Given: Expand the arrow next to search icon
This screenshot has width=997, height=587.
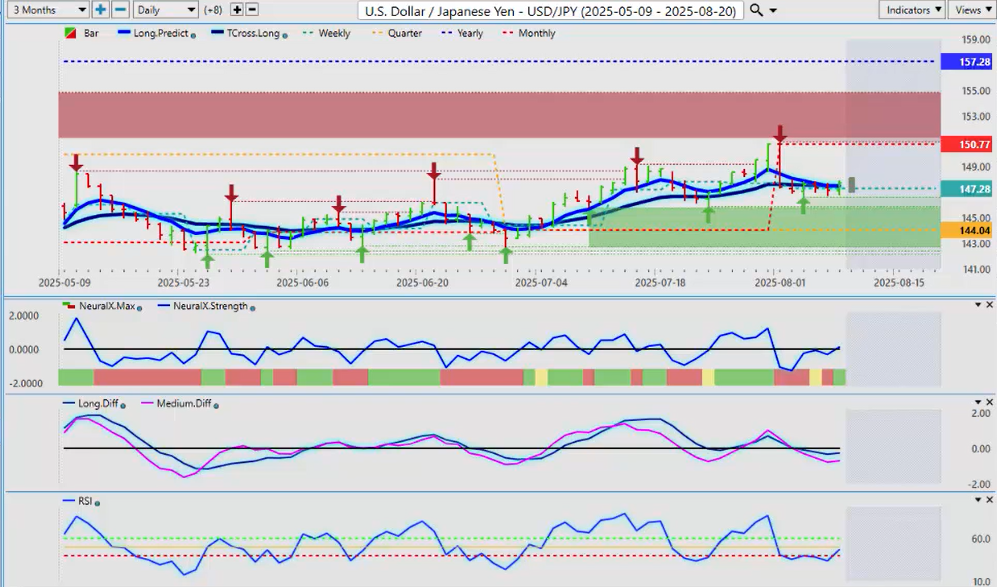Looking at the screenshot, I should click(773, 10).
